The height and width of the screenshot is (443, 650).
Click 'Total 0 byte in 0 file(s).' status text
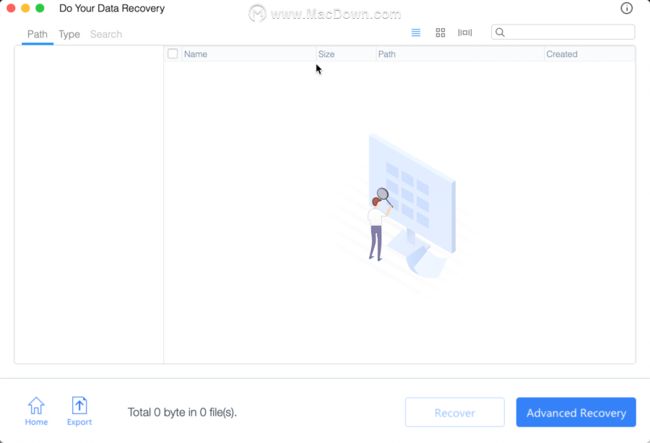coord(182,412)
